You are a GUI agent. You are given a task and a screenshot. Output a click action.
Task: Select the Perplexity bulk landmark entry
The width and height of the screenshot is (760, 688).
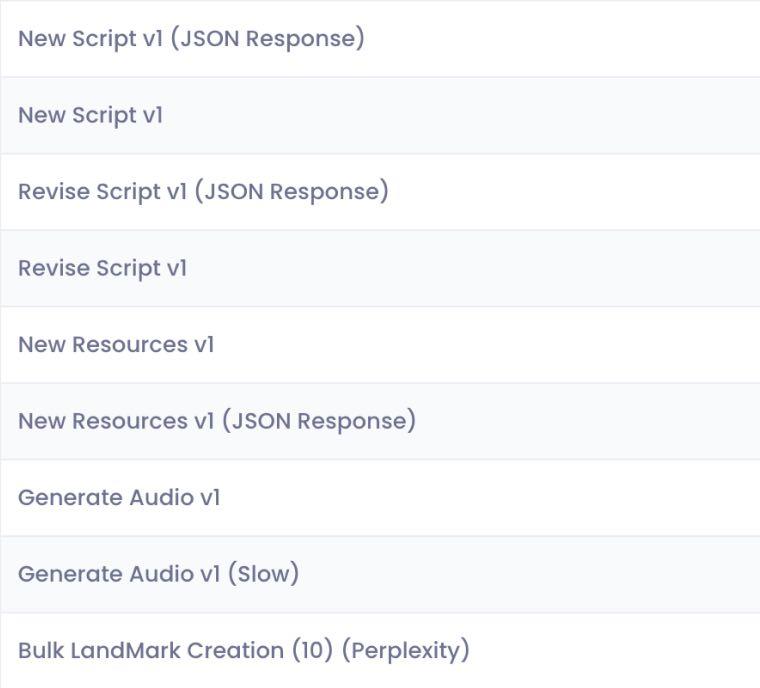click(244, 650)
